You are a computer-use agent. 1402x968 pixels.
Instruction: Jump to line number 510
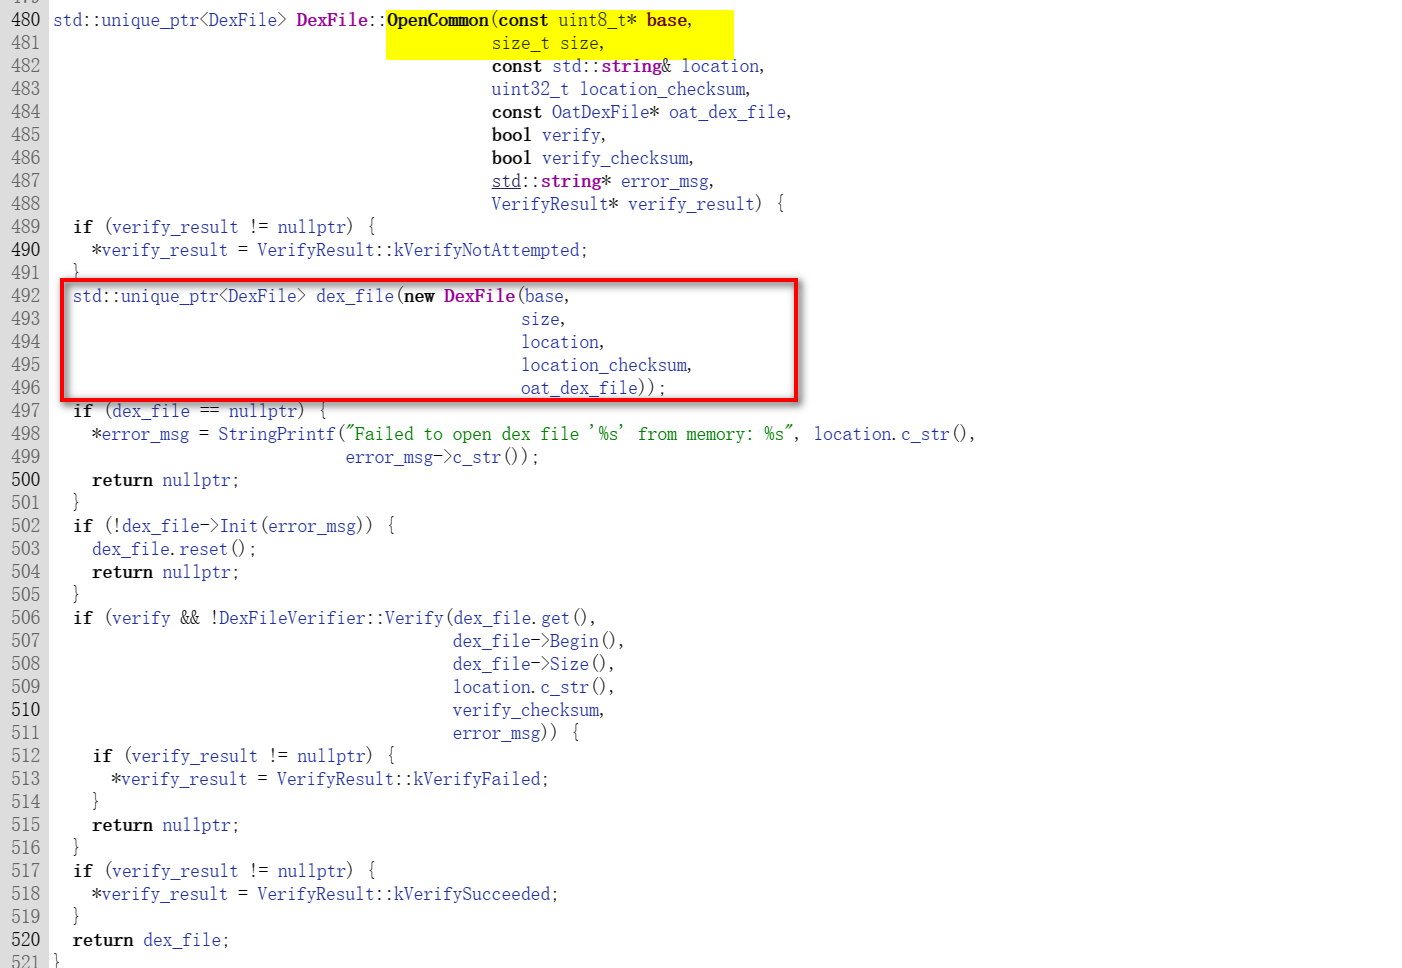coord(26,710)
